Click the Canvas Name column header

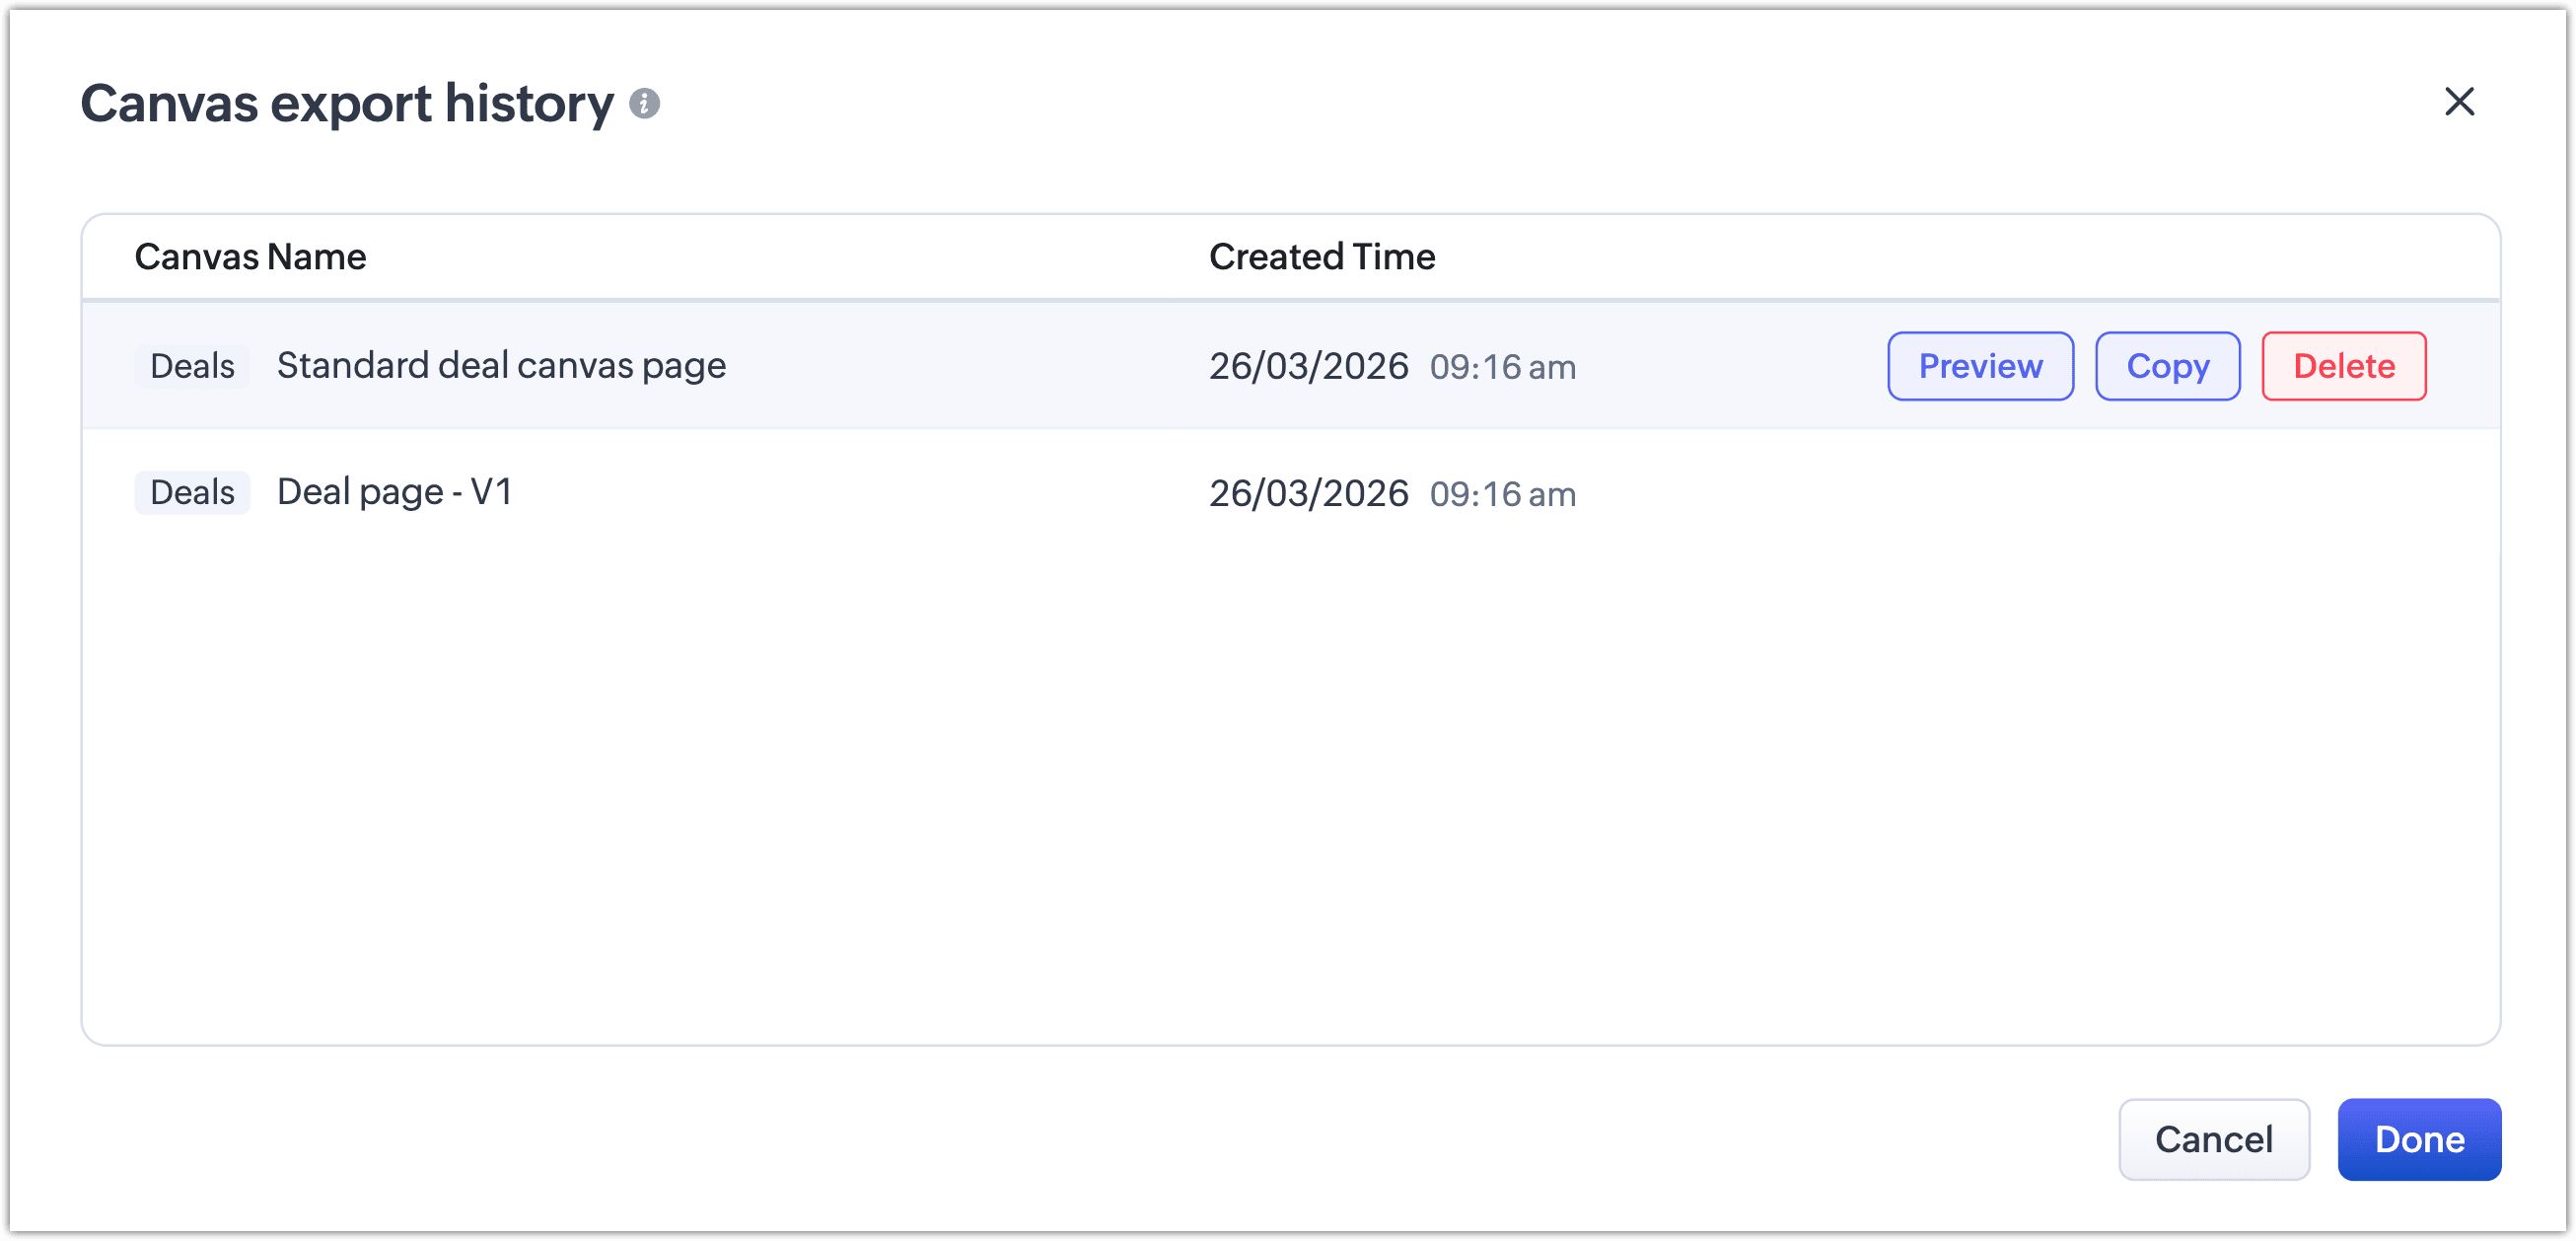click(x=250, y=257)
